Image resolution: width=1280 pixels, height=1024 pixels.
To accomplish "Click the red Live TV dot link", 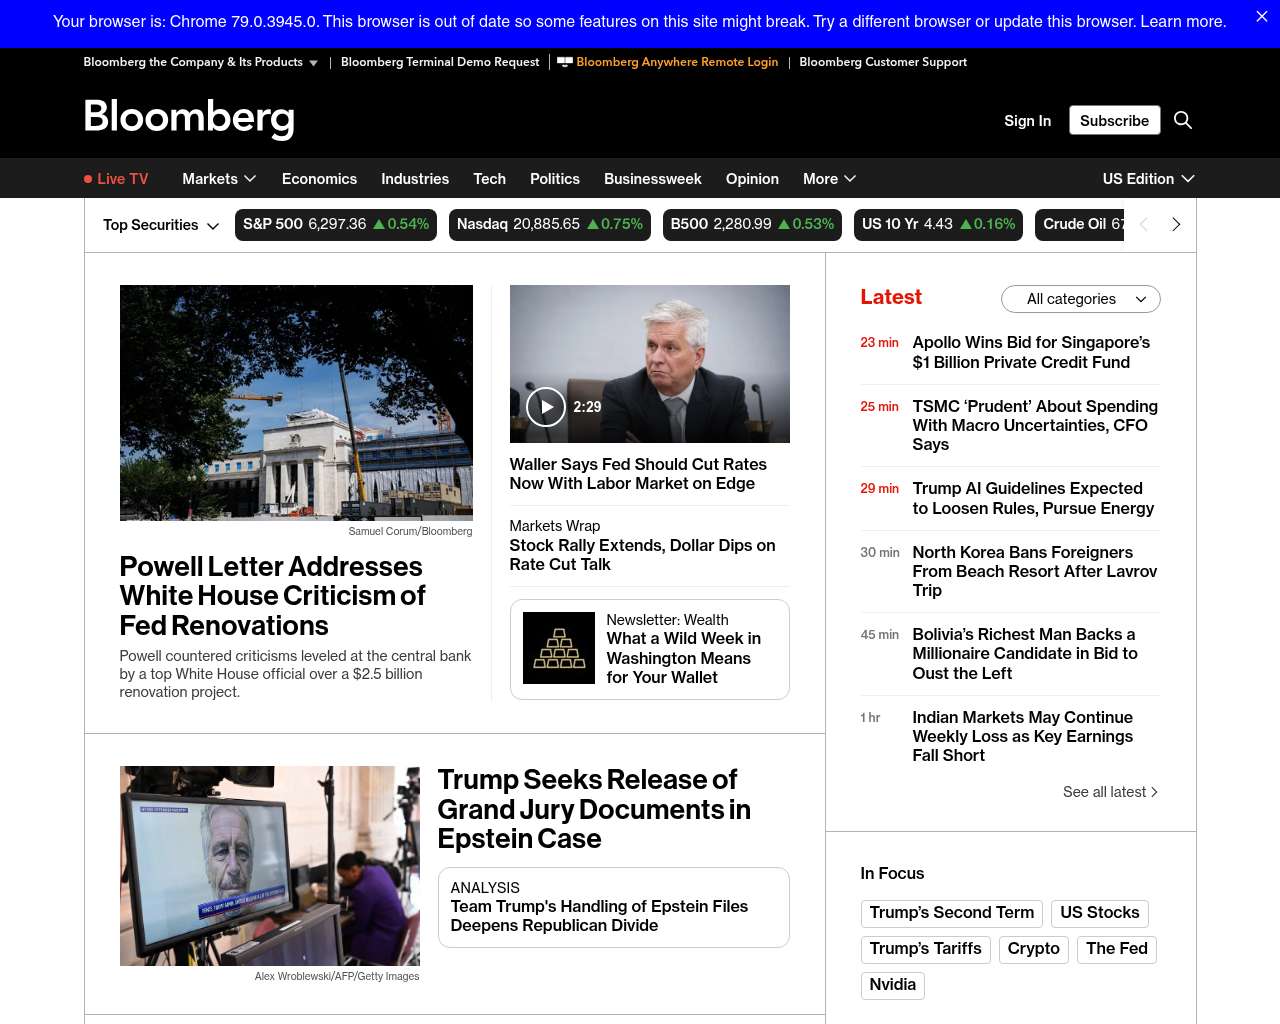I will [x=116, y=179].
